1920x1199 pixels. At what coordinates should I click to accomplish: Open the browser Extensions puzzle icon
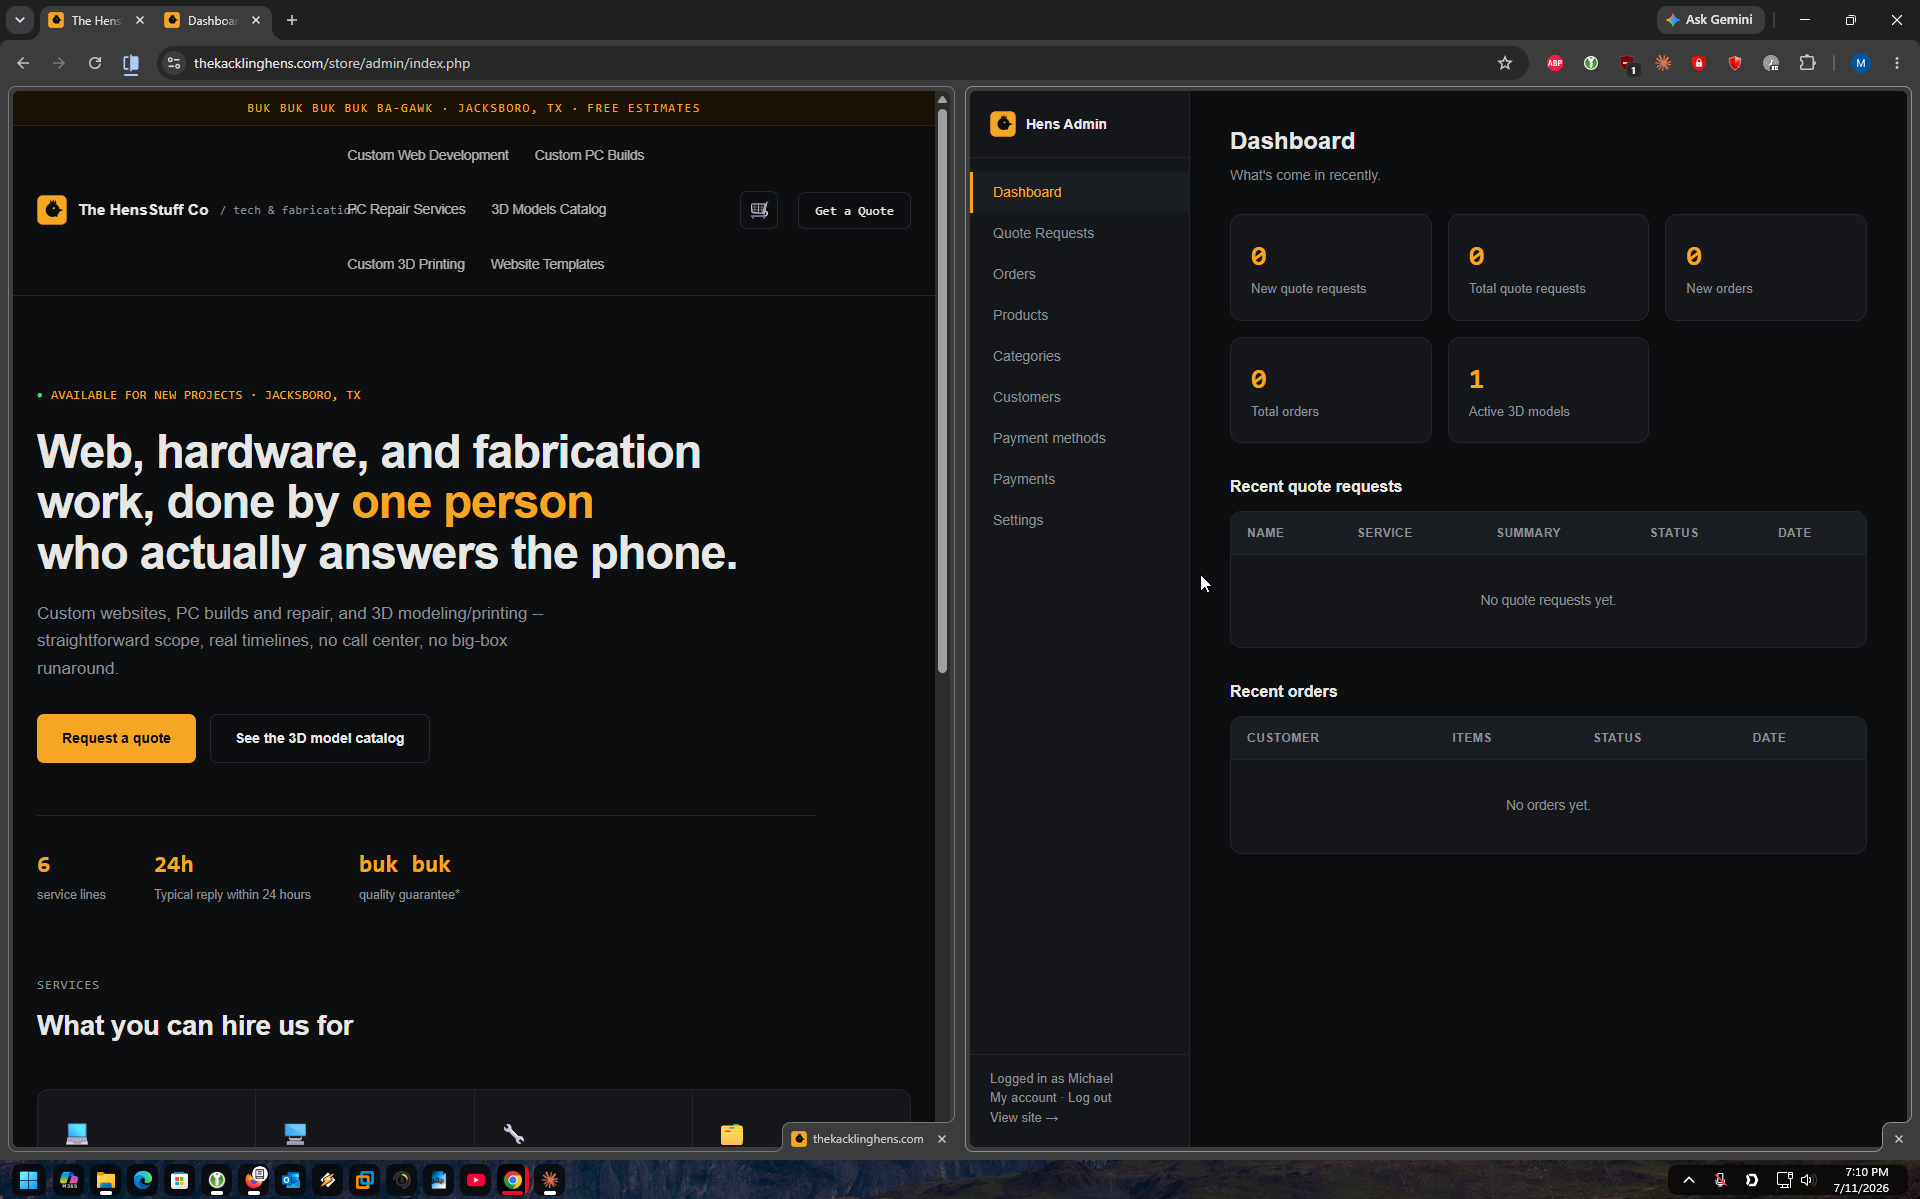coord(1807,63)
